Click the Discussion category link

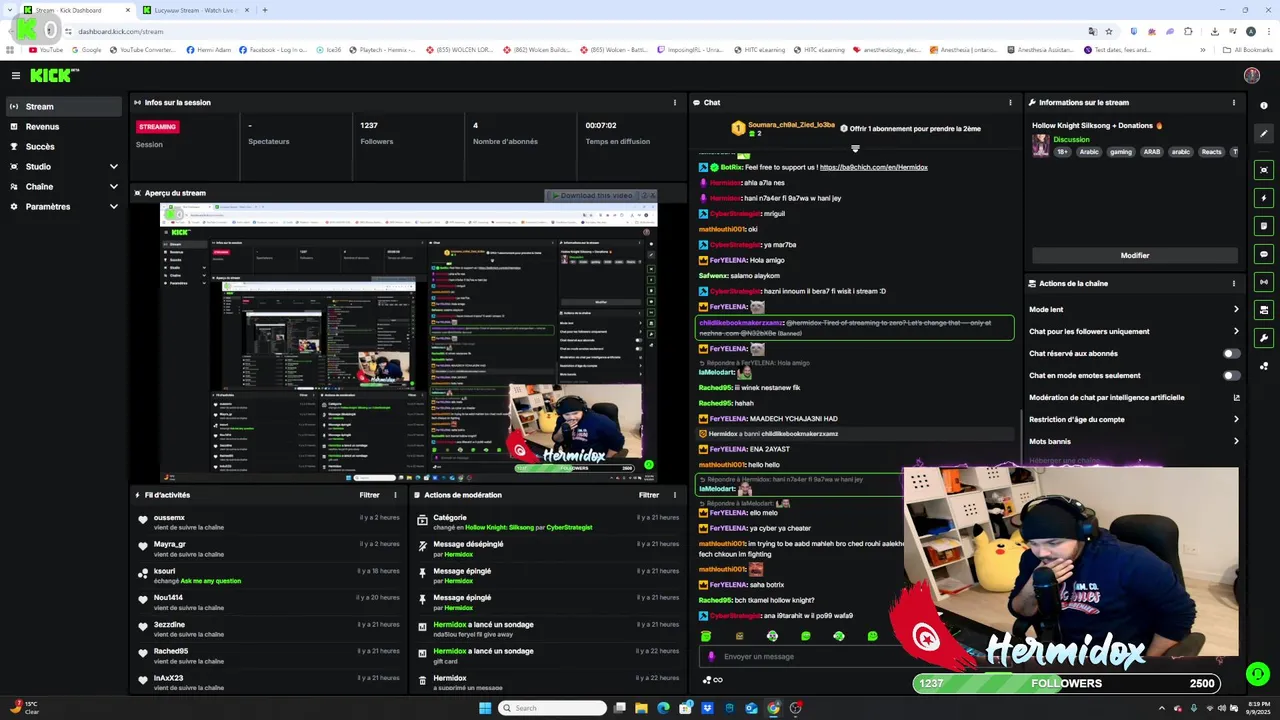[1071, 139]
